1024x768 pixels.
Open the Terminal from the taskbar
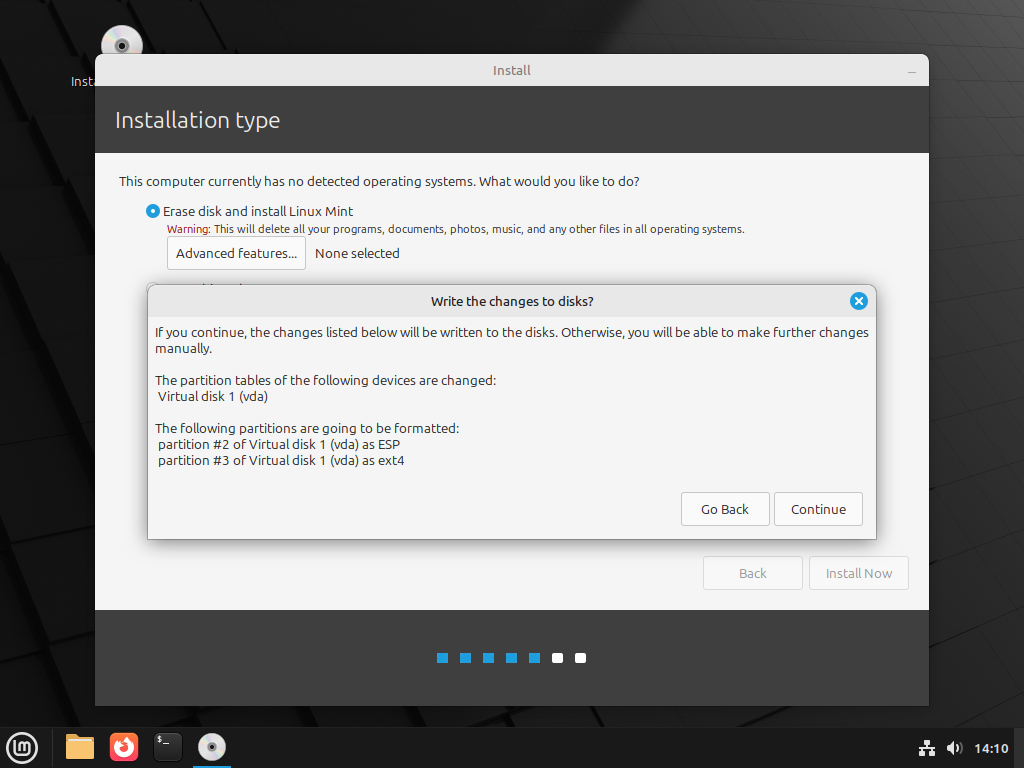(168, 747)
